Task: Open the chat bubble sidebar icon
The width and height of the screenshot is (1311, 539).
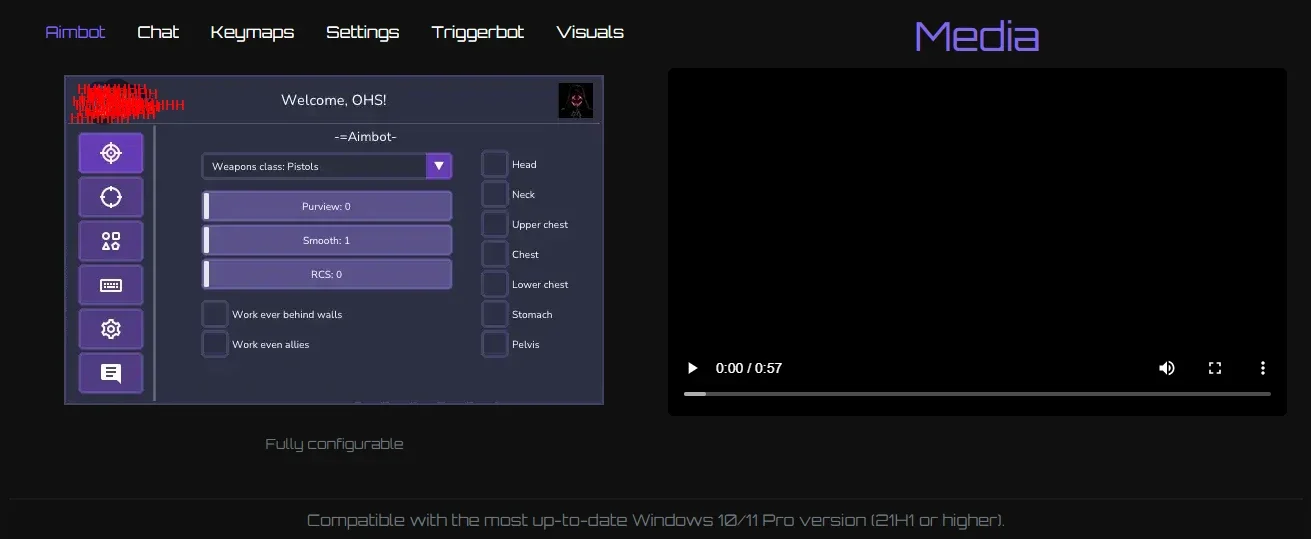Action: click(111, 373)
